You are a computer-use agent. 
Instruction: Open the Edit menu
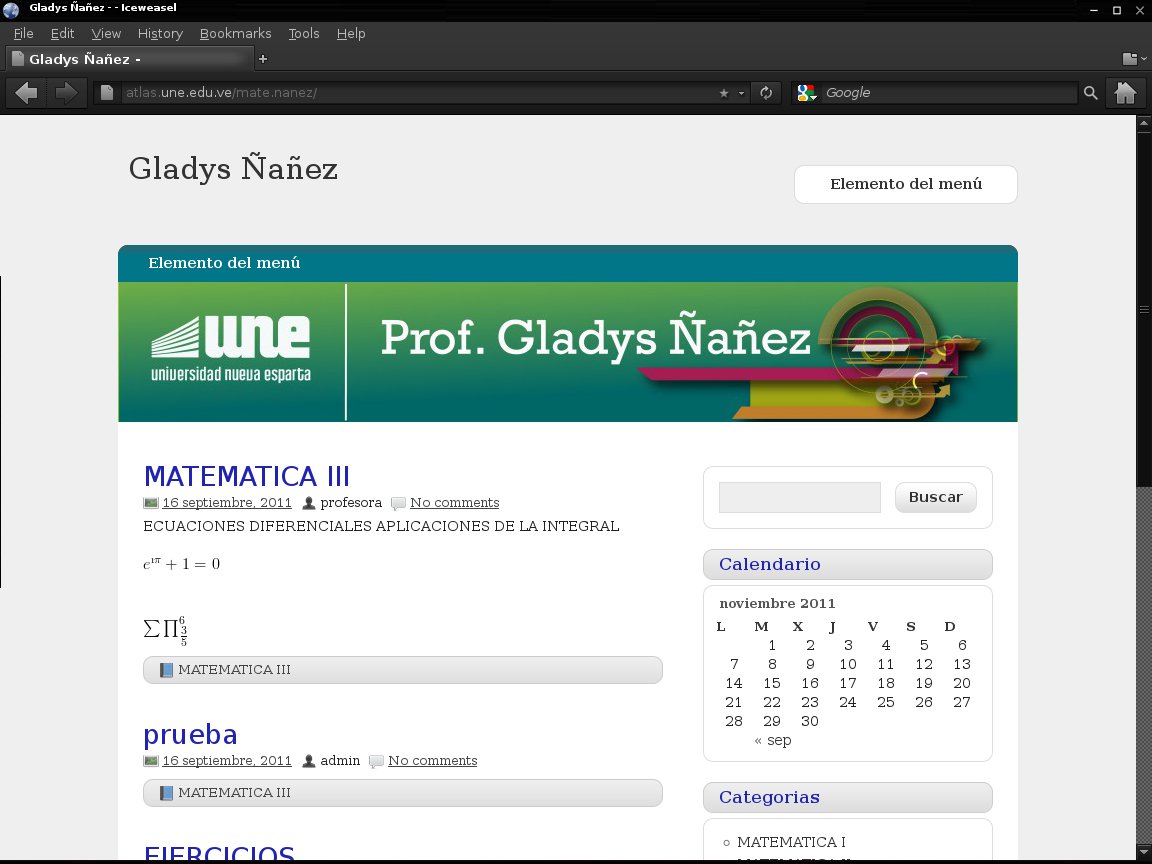62,33
